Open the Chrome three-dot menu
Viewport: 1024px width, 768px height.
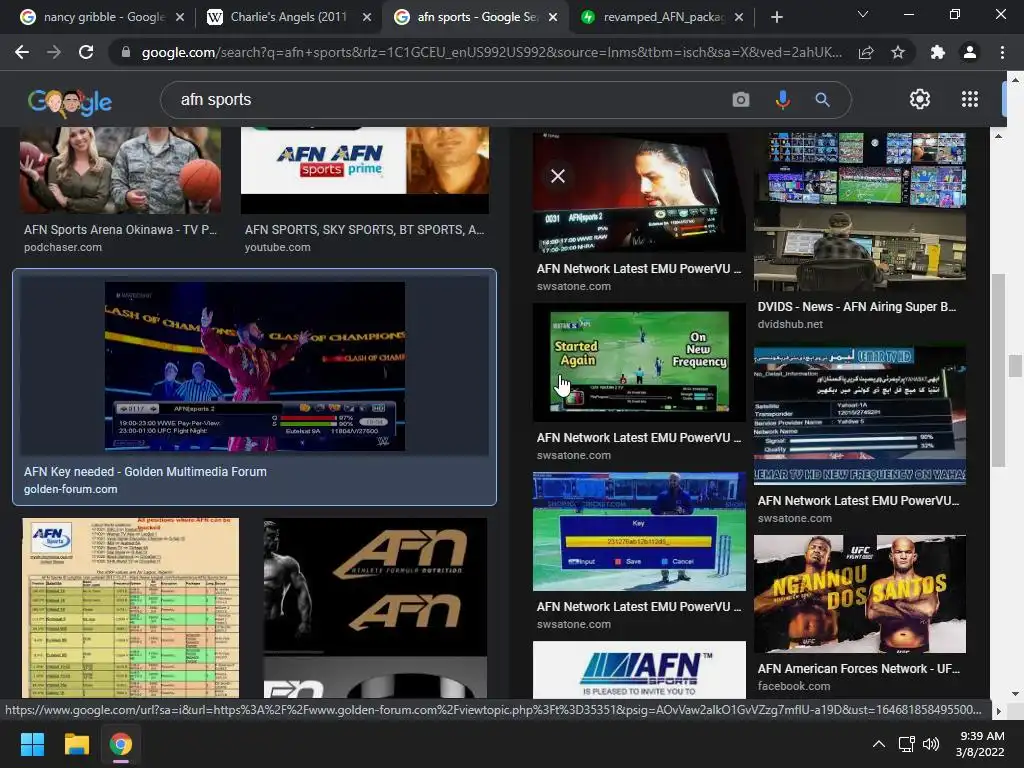pyautogui.click(x=1002, y=52)
